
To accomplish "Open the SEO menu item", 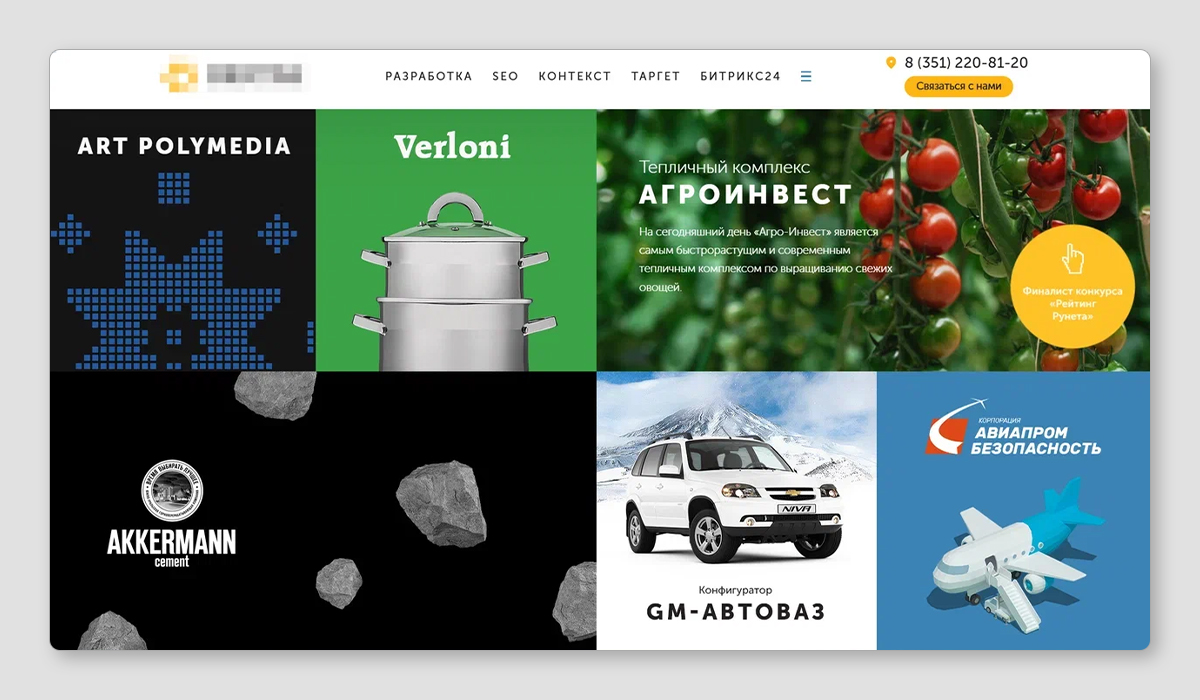I will tap(505, 76).
